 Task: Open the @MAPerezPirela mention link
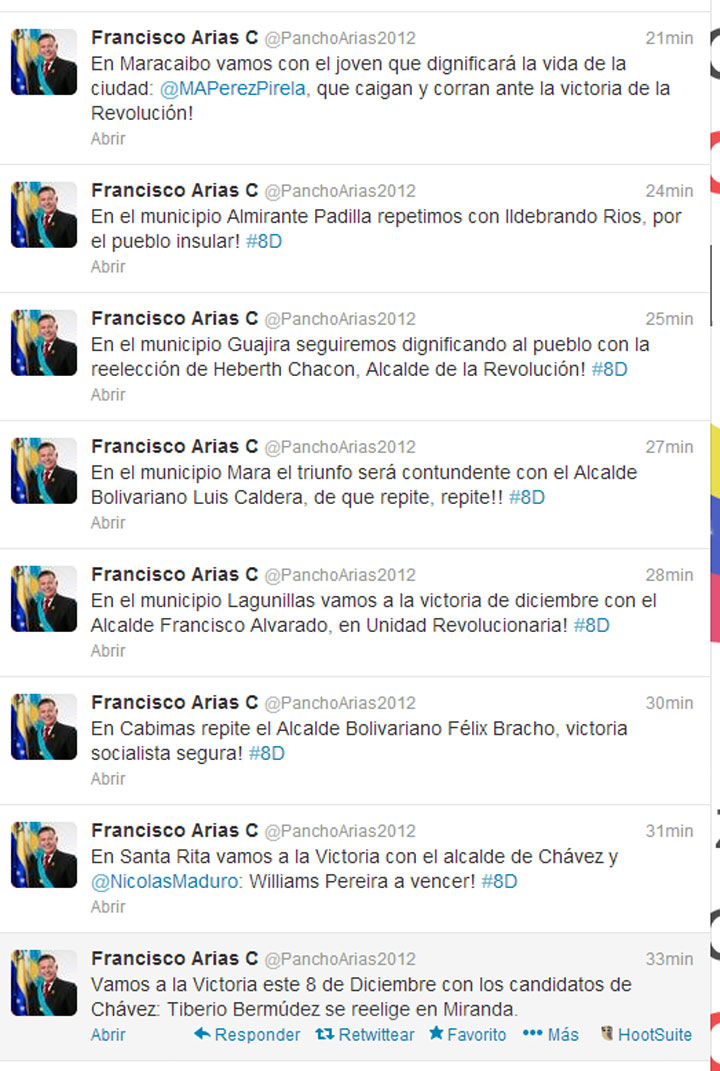click(x=232, y=89)
